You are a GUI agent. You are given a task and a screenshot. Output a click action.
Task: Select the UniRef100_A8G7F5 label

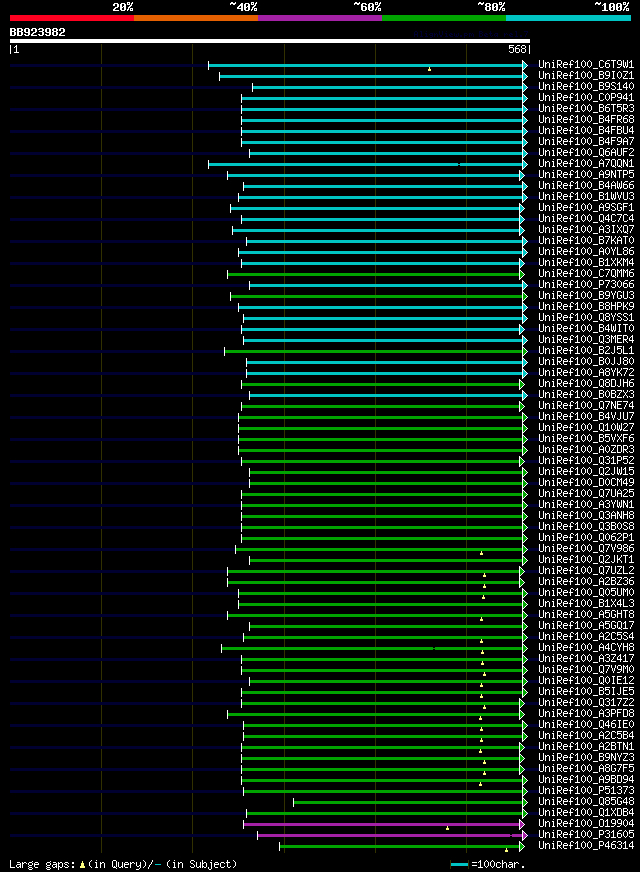pyautogui.click(x=586, y=769)
